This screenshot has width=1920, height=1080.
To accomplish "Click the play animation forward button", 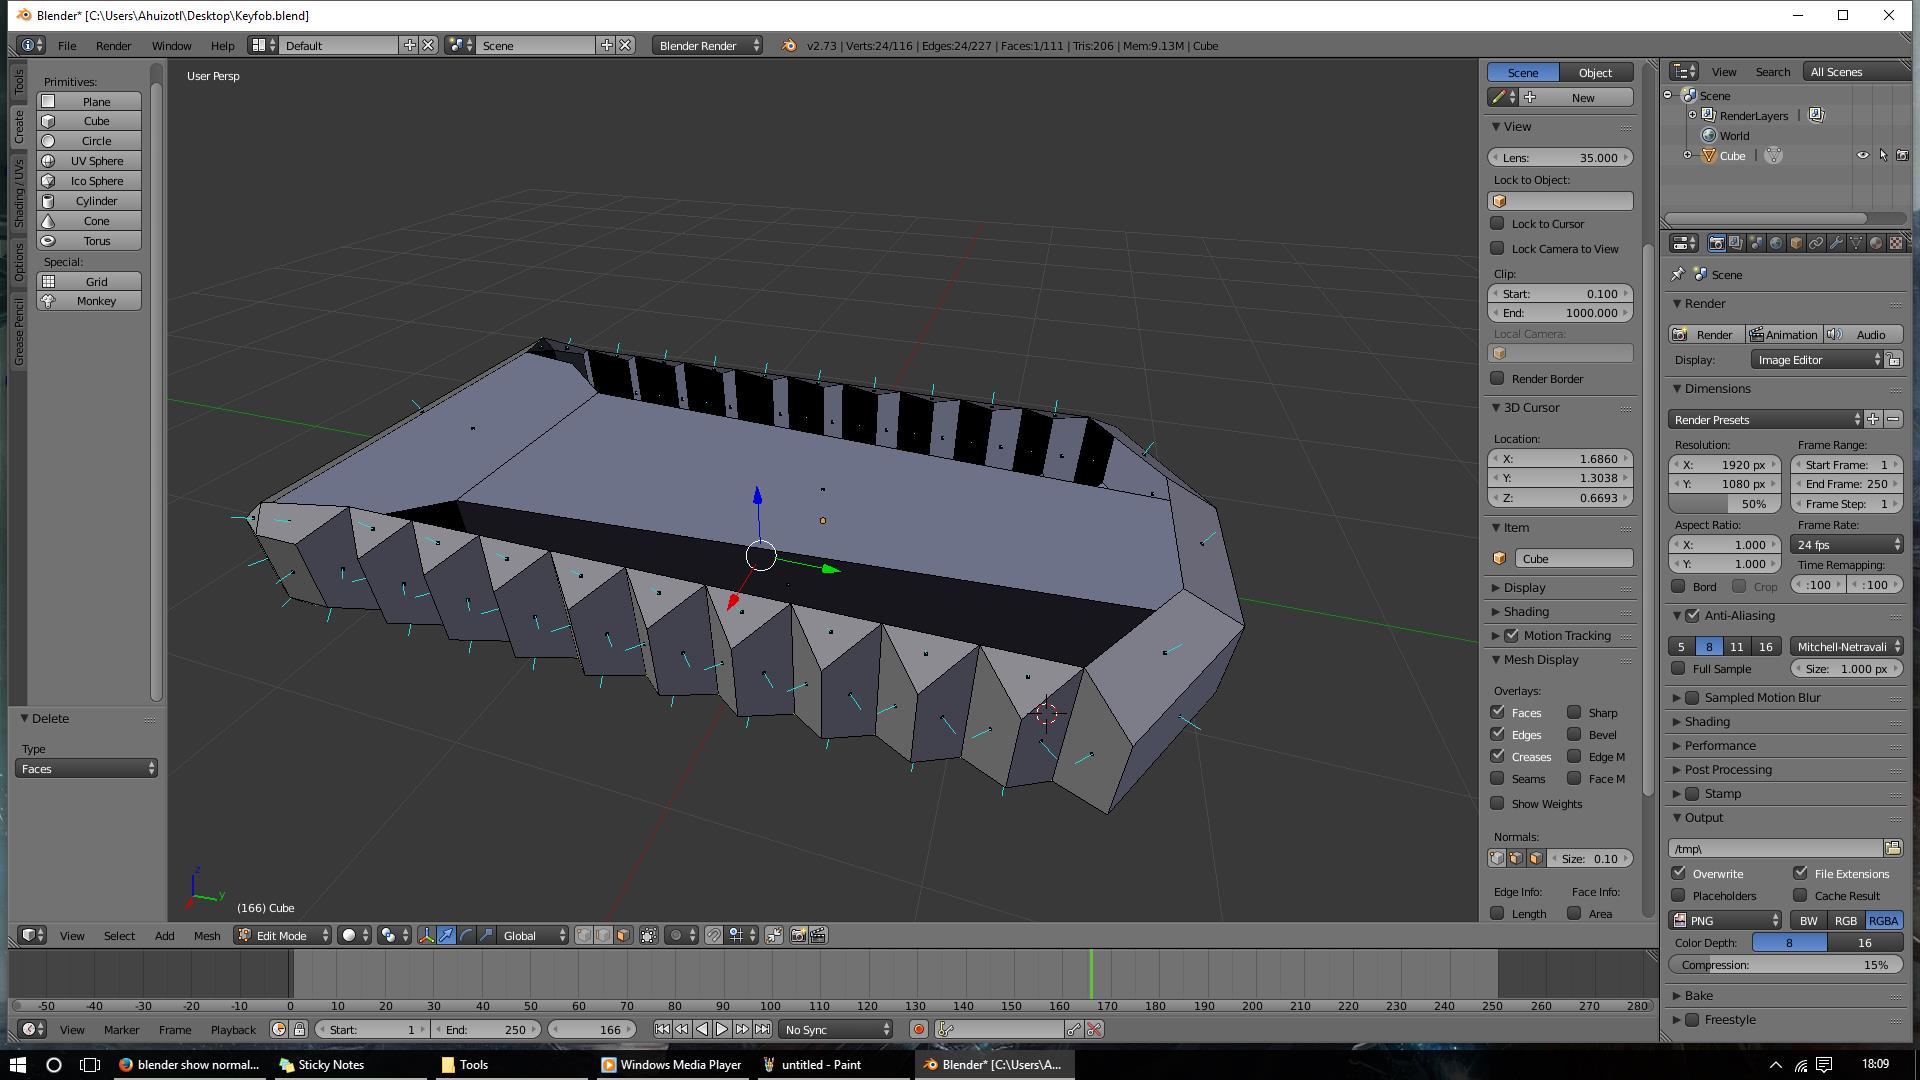I will pos(722,1029).
